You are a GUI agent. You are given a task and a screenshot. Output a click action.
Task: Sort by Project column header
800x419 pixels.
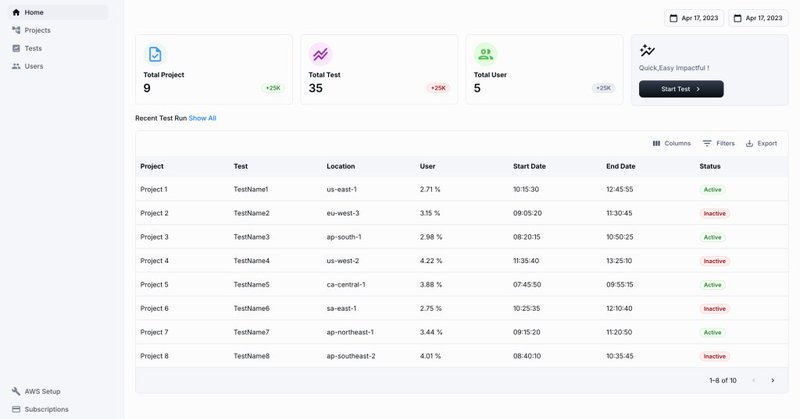click(x=152, y=166)
